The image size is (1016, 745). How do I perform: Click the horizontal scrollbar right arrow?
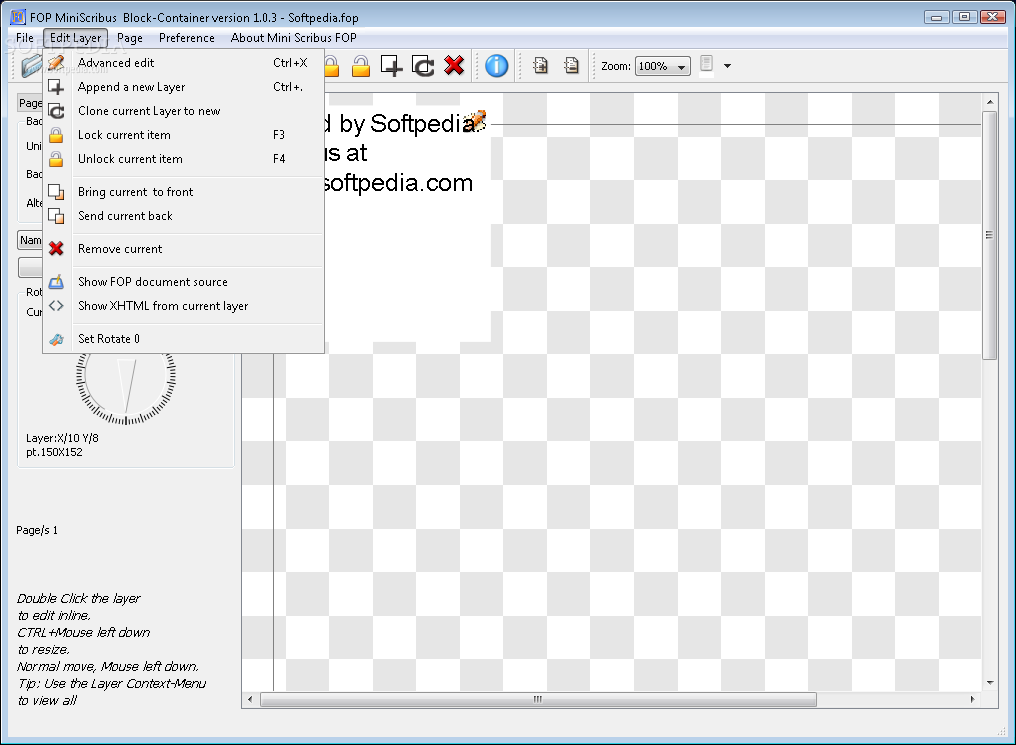(x=972, y=699)
